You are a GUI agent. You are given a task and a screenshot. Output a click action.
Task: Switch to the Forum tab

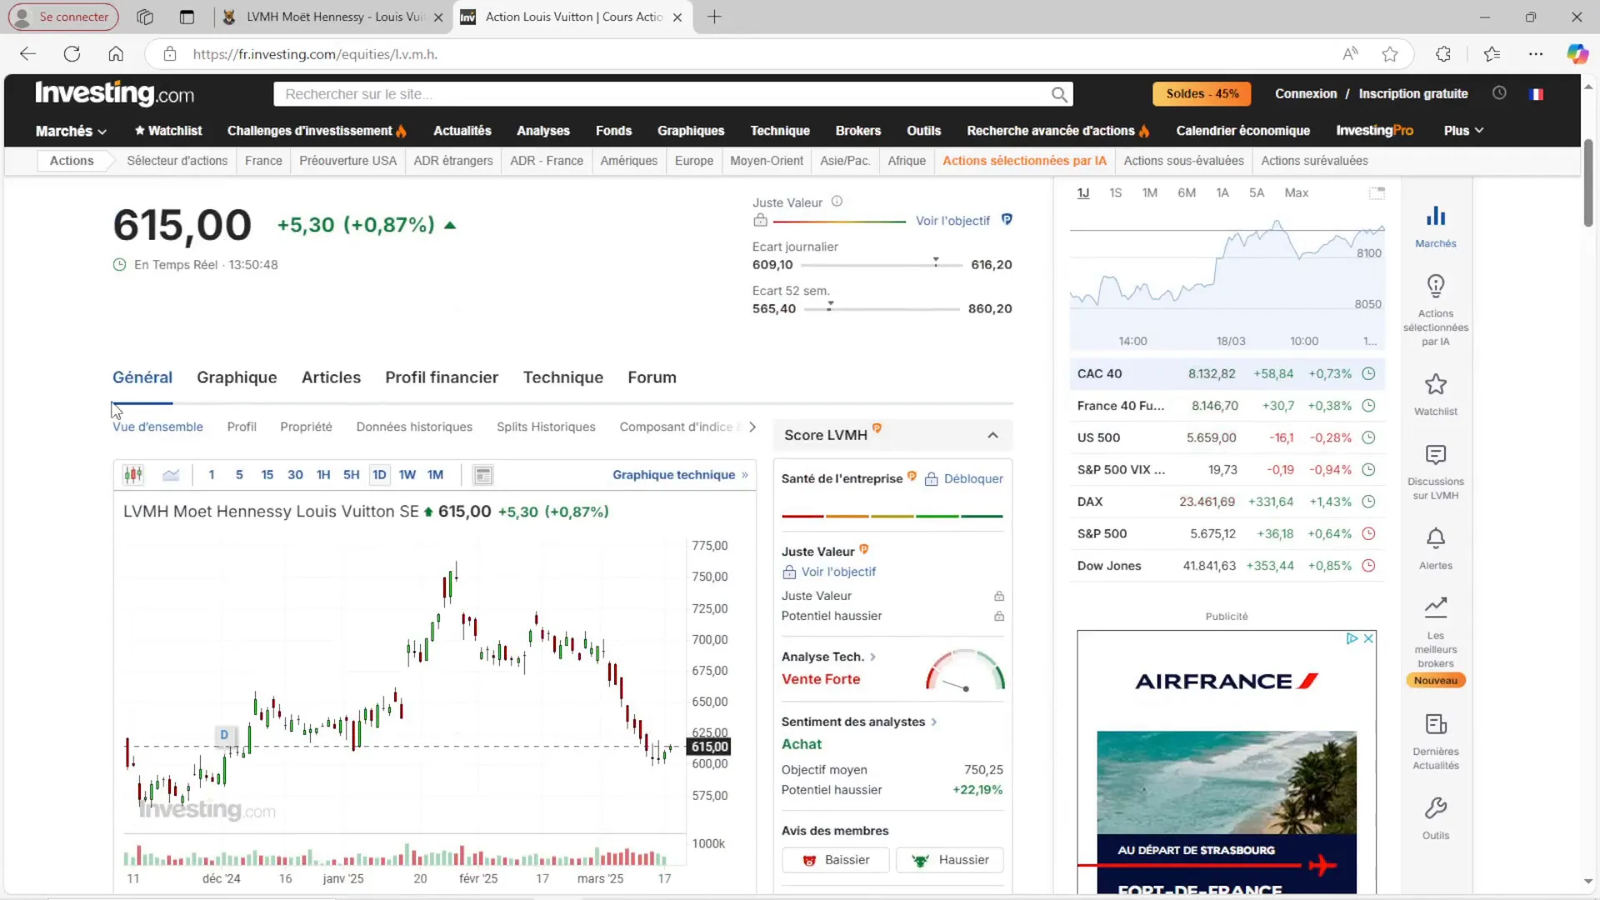(x=652, y=378)
